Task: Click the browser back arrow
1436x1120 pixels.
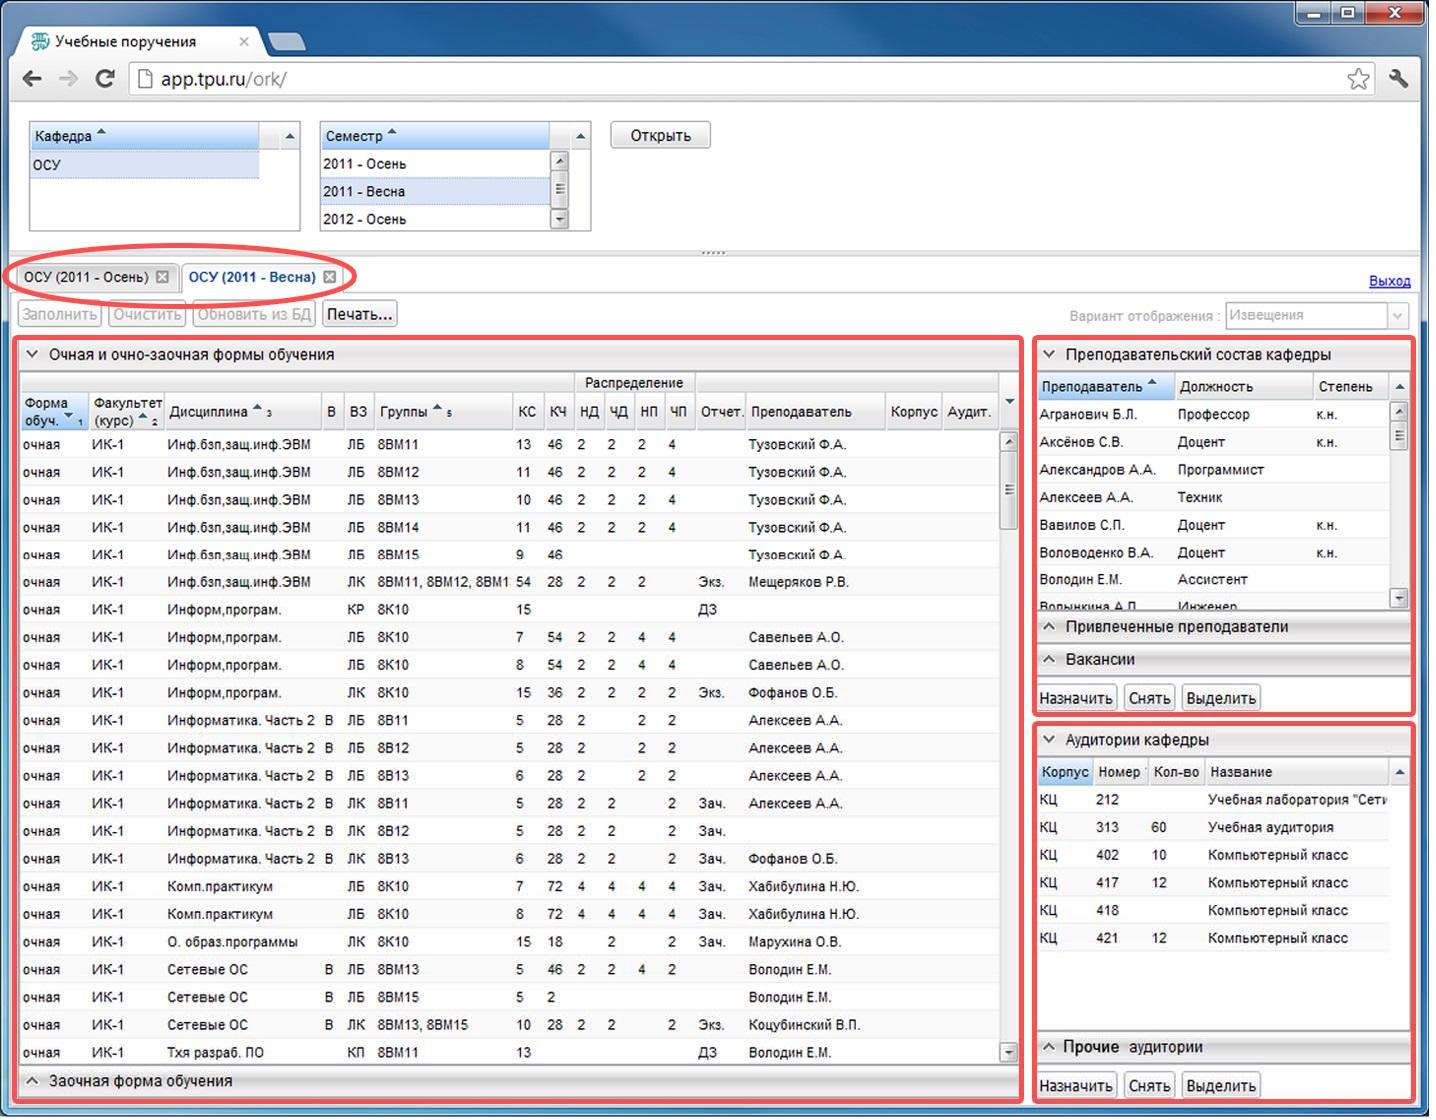Action: pos(32,79)
